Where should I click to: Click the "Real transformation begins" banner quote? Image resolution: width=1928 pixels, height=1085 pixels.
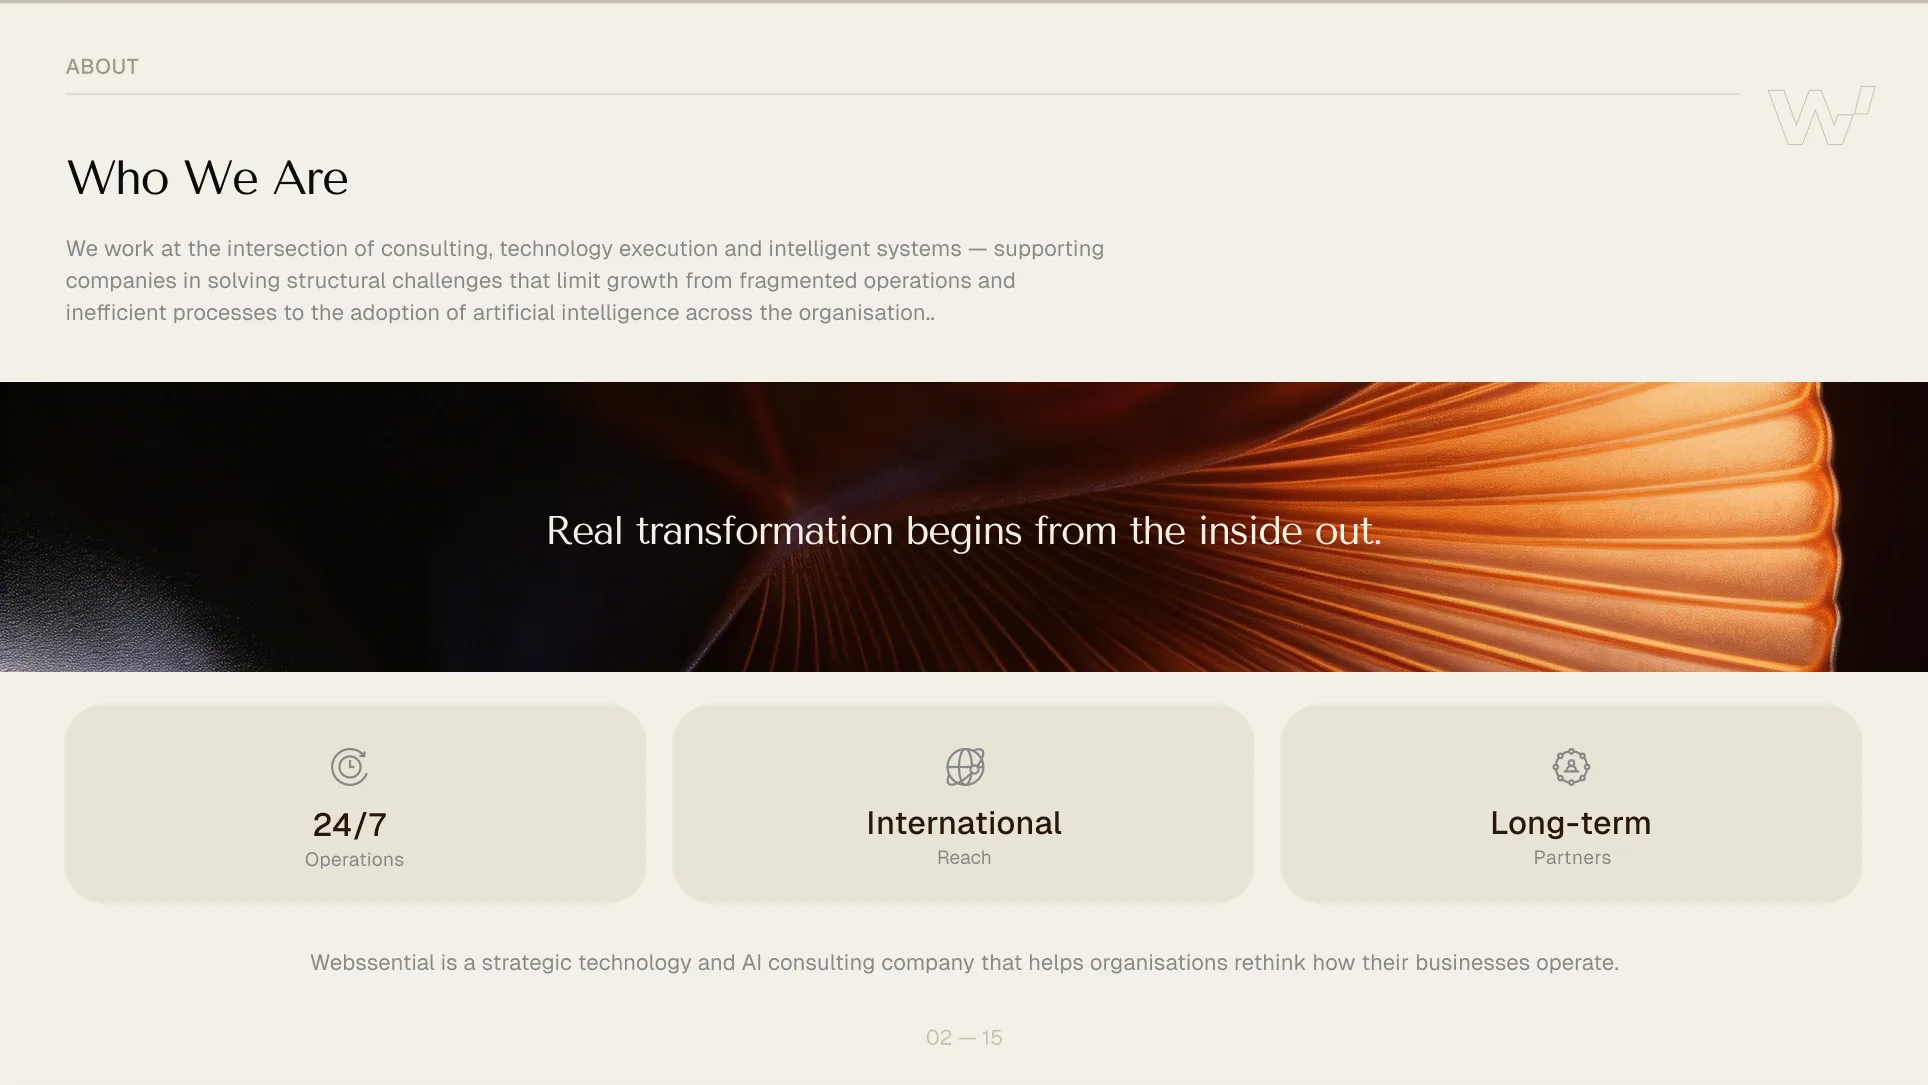point(964,531)
